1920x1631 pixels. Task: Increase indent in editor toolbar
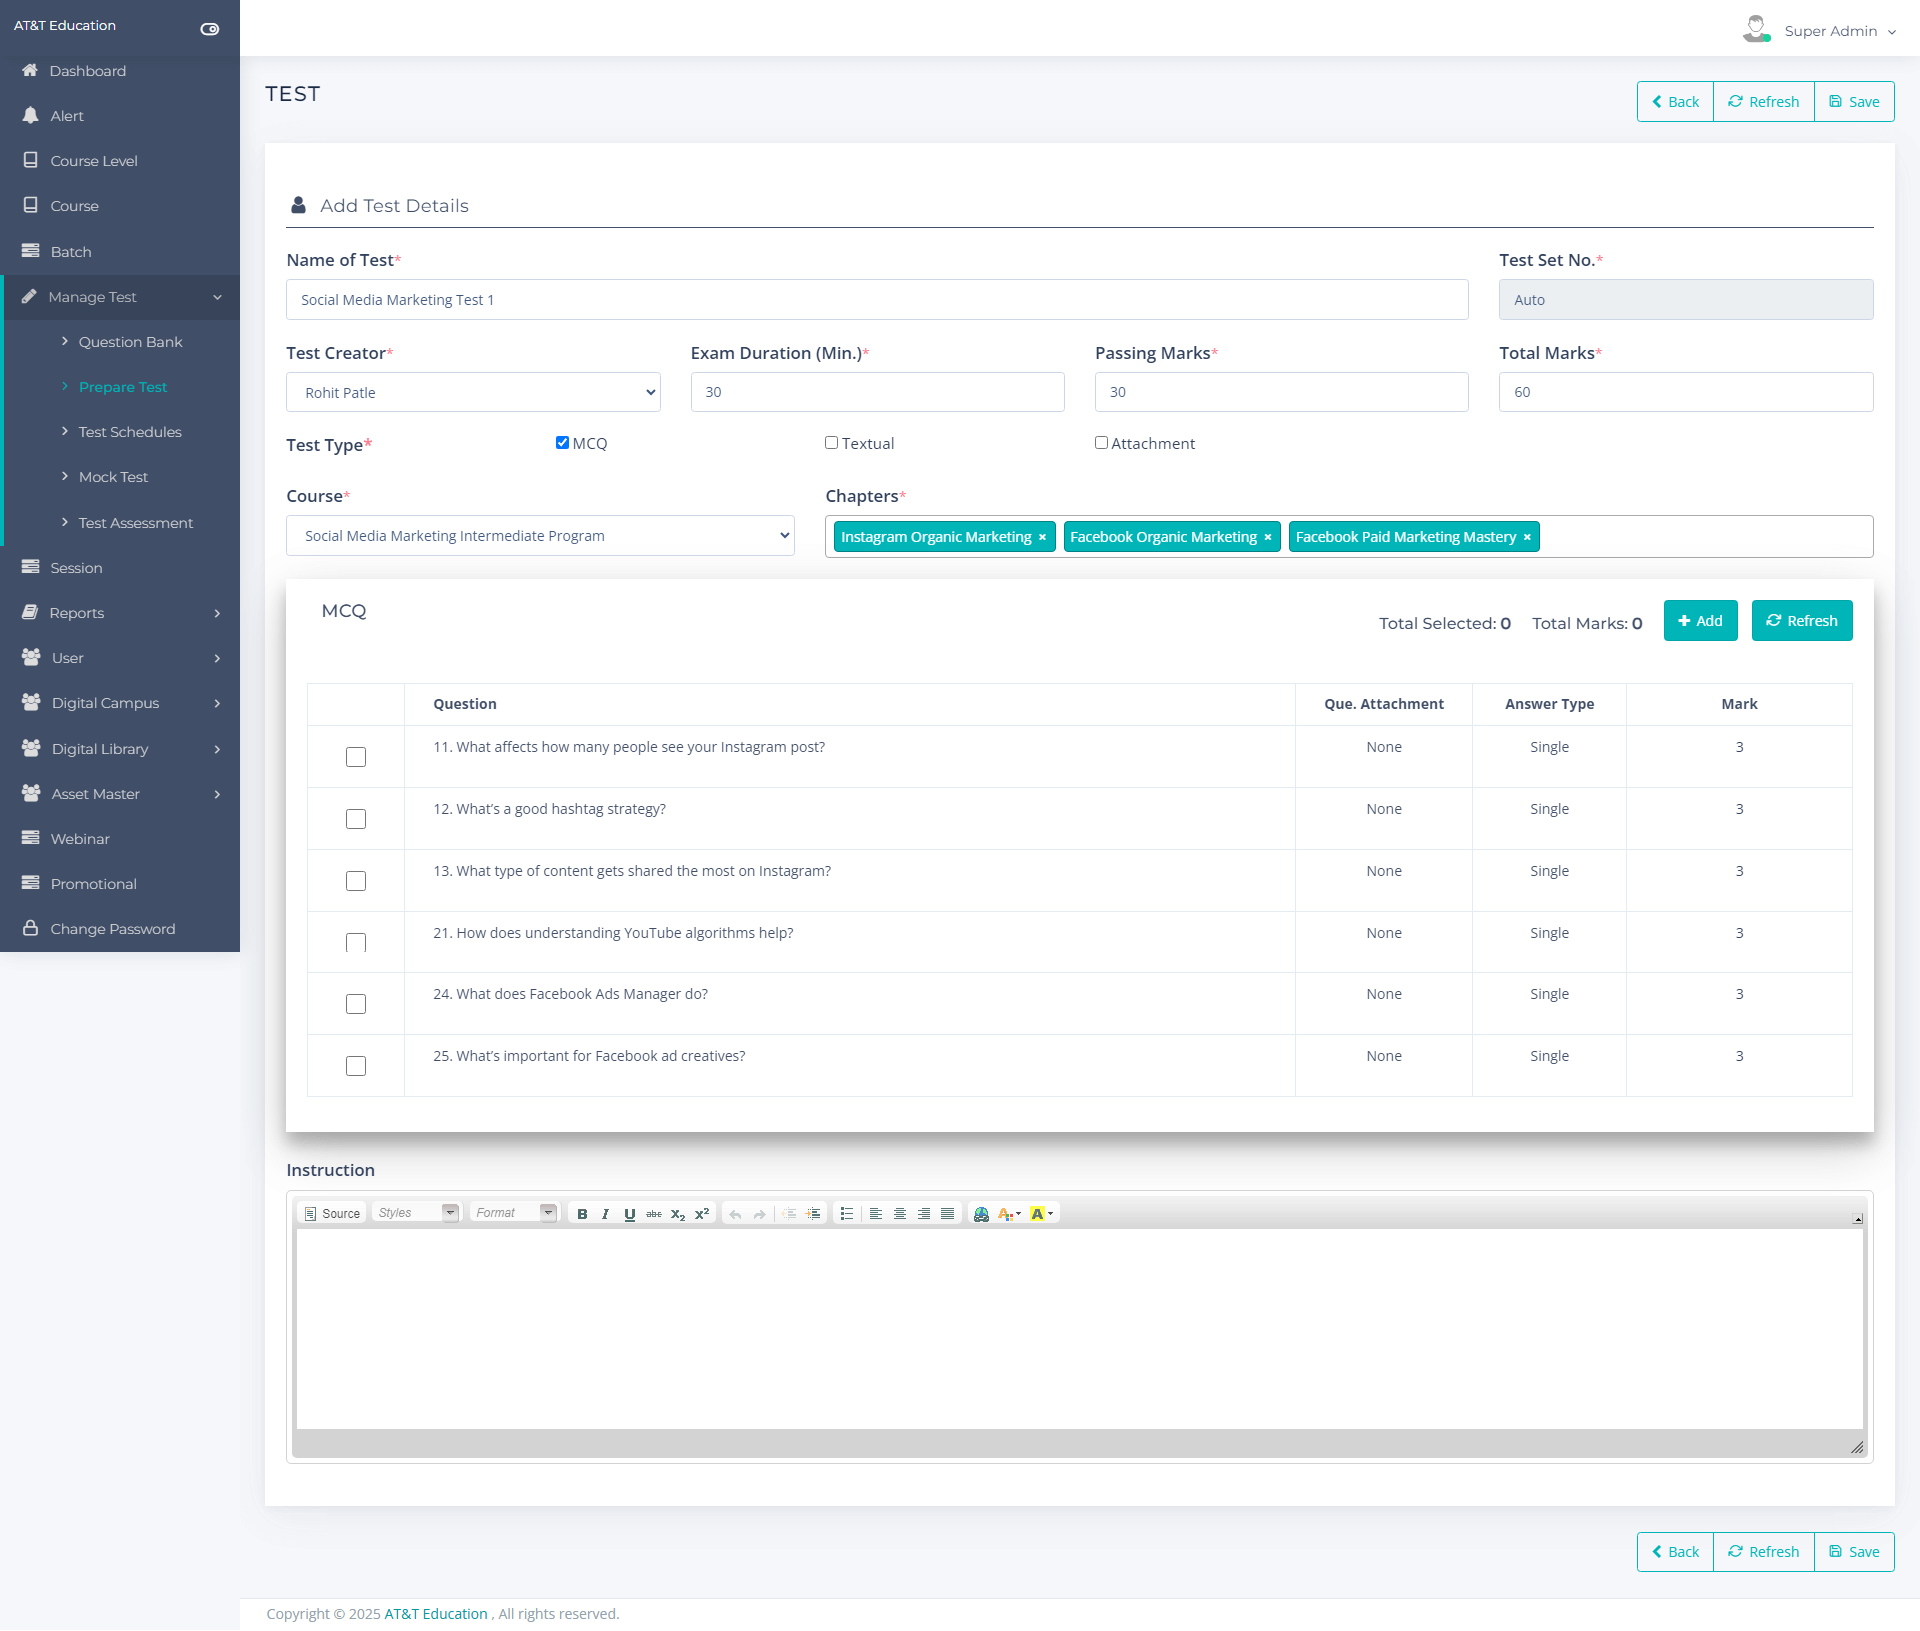tap(814, 1214)
